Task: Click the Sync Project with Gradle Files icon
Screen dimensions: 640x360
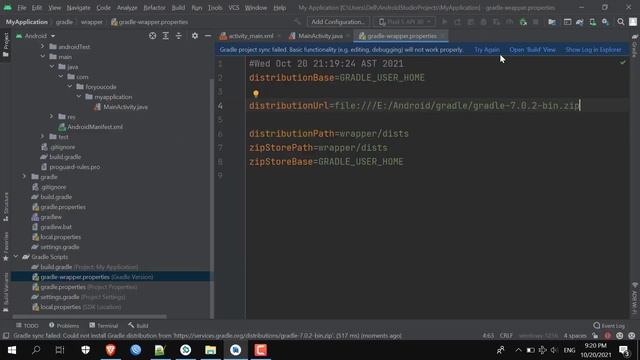Action: (580, 22)
